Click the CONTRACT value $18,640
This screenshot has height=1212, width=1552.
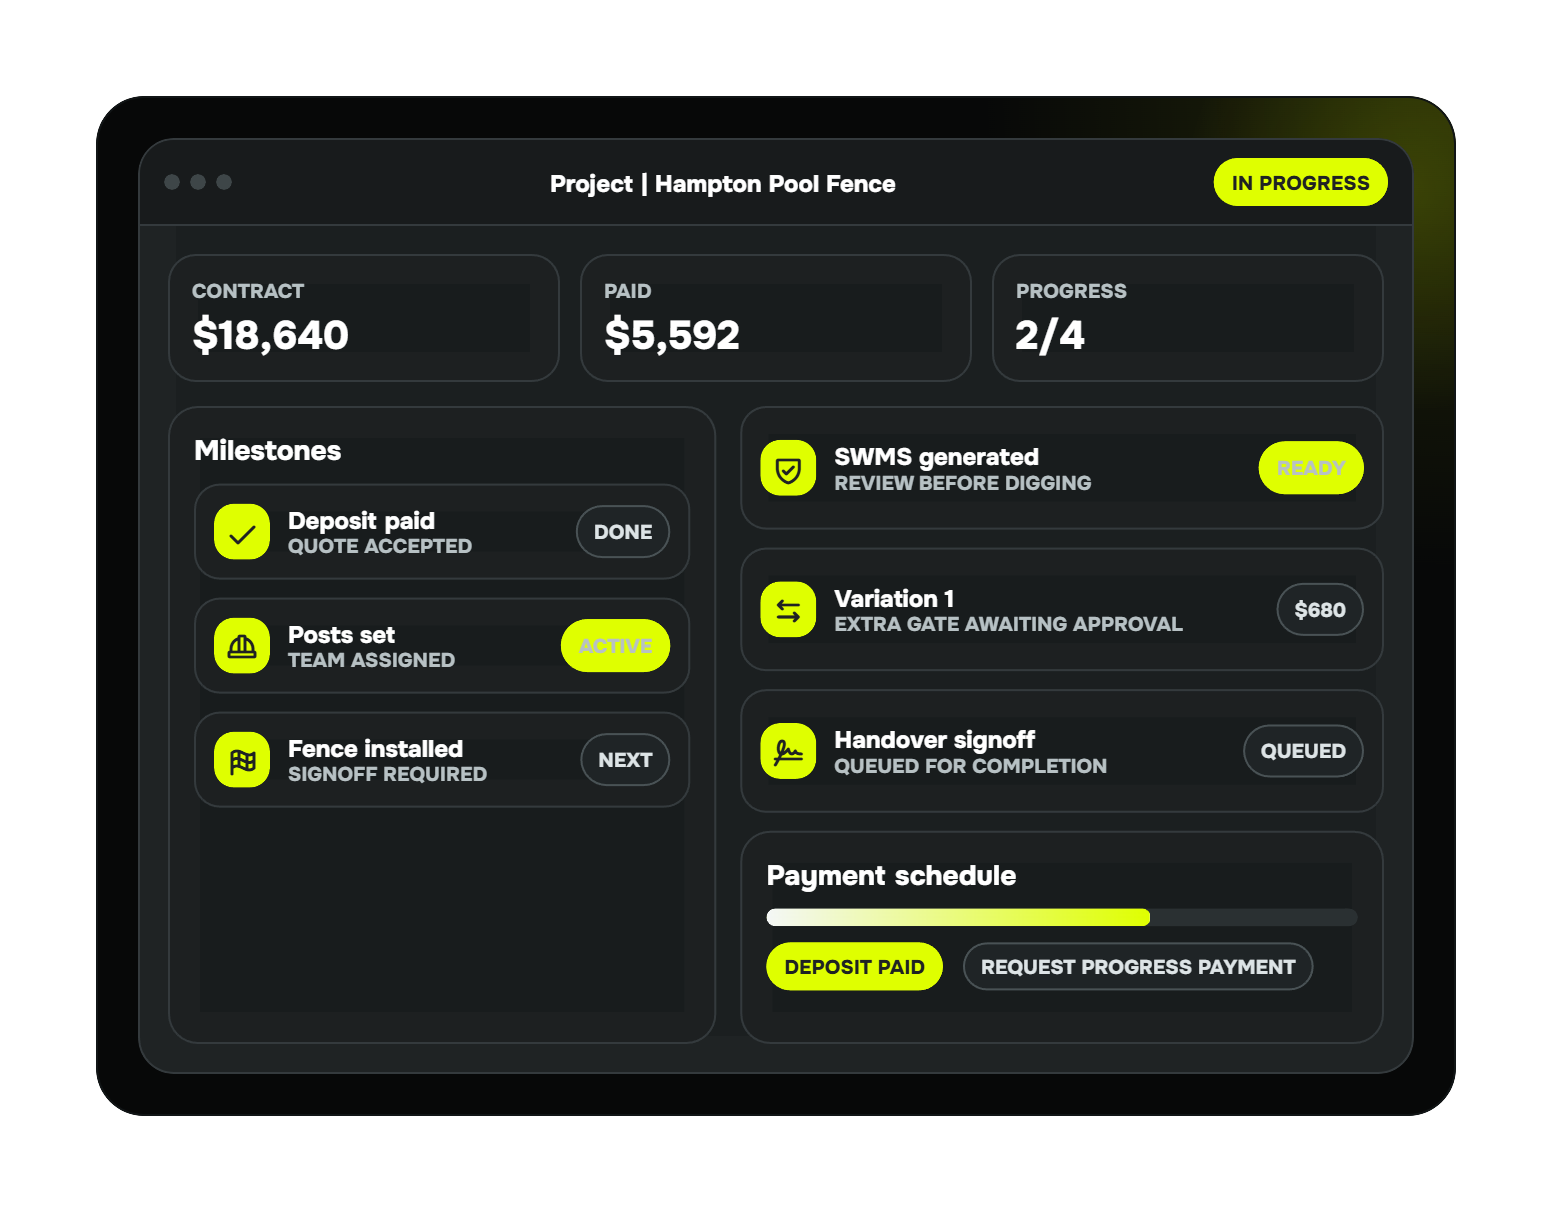click(271, 335)
